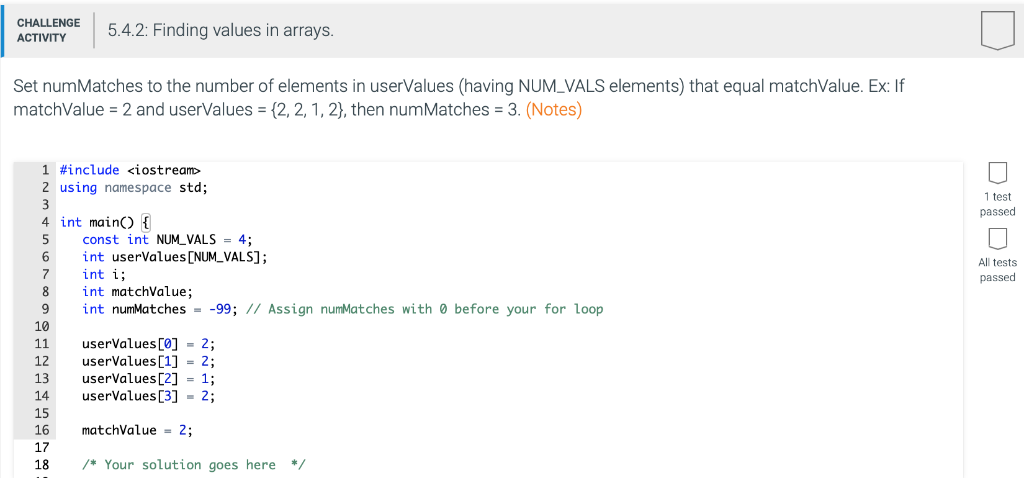Click the "CHALLENGE ACTIVITY" label
This screenshot has width=1024, height=478.
point(48,30)
